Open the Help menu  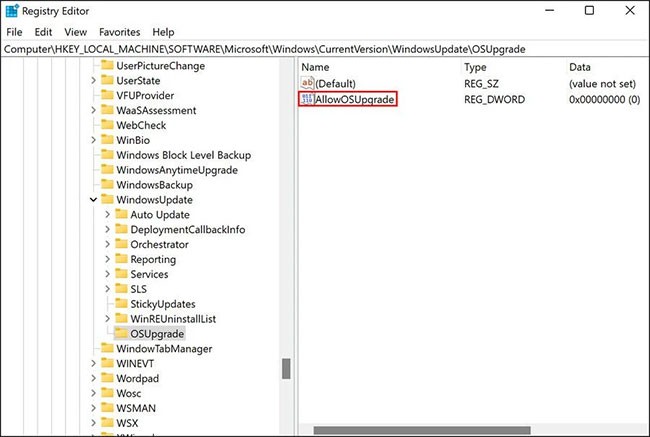(163, 32)
